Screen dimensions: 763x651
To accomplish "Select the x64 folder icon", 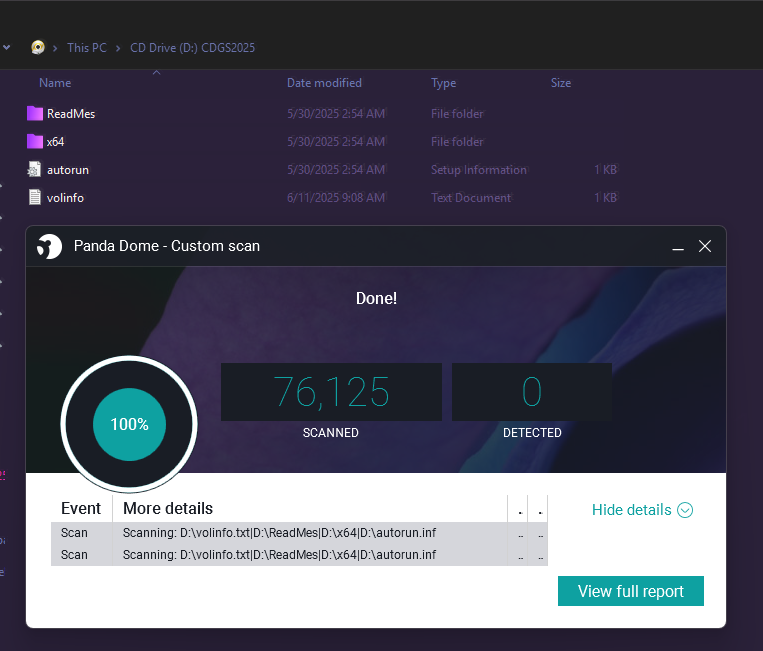I will pos(35,142).
